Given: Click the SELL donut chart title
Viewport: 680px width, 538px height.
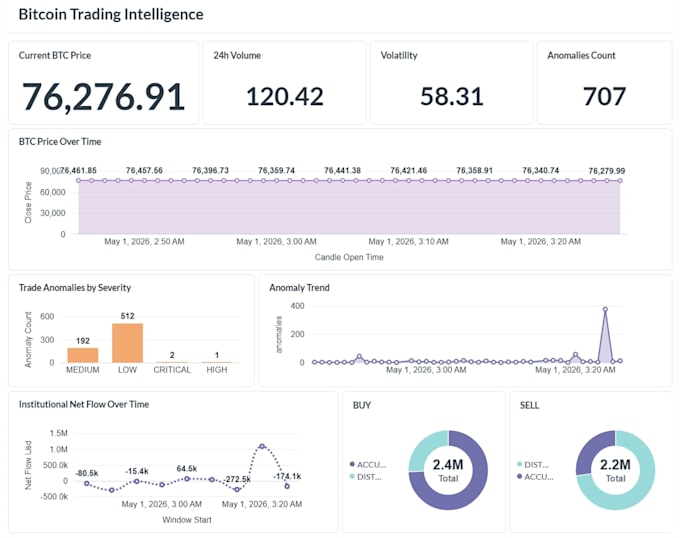Looking at the screenshot, I should 530,405.
